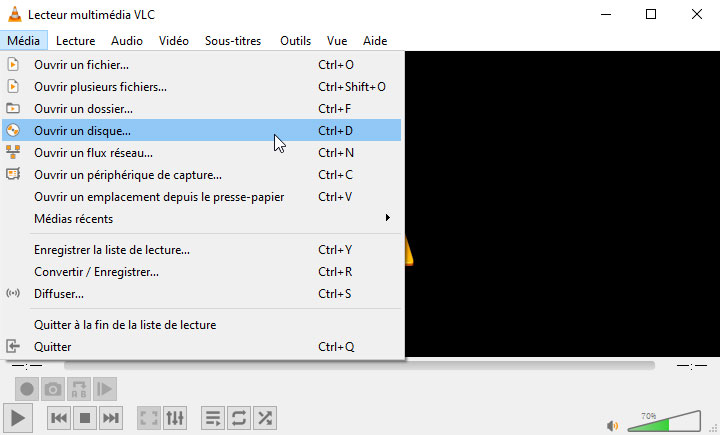Screen dimensions: 720x435
Task: Click the red record button
Action: pos(27,389)
